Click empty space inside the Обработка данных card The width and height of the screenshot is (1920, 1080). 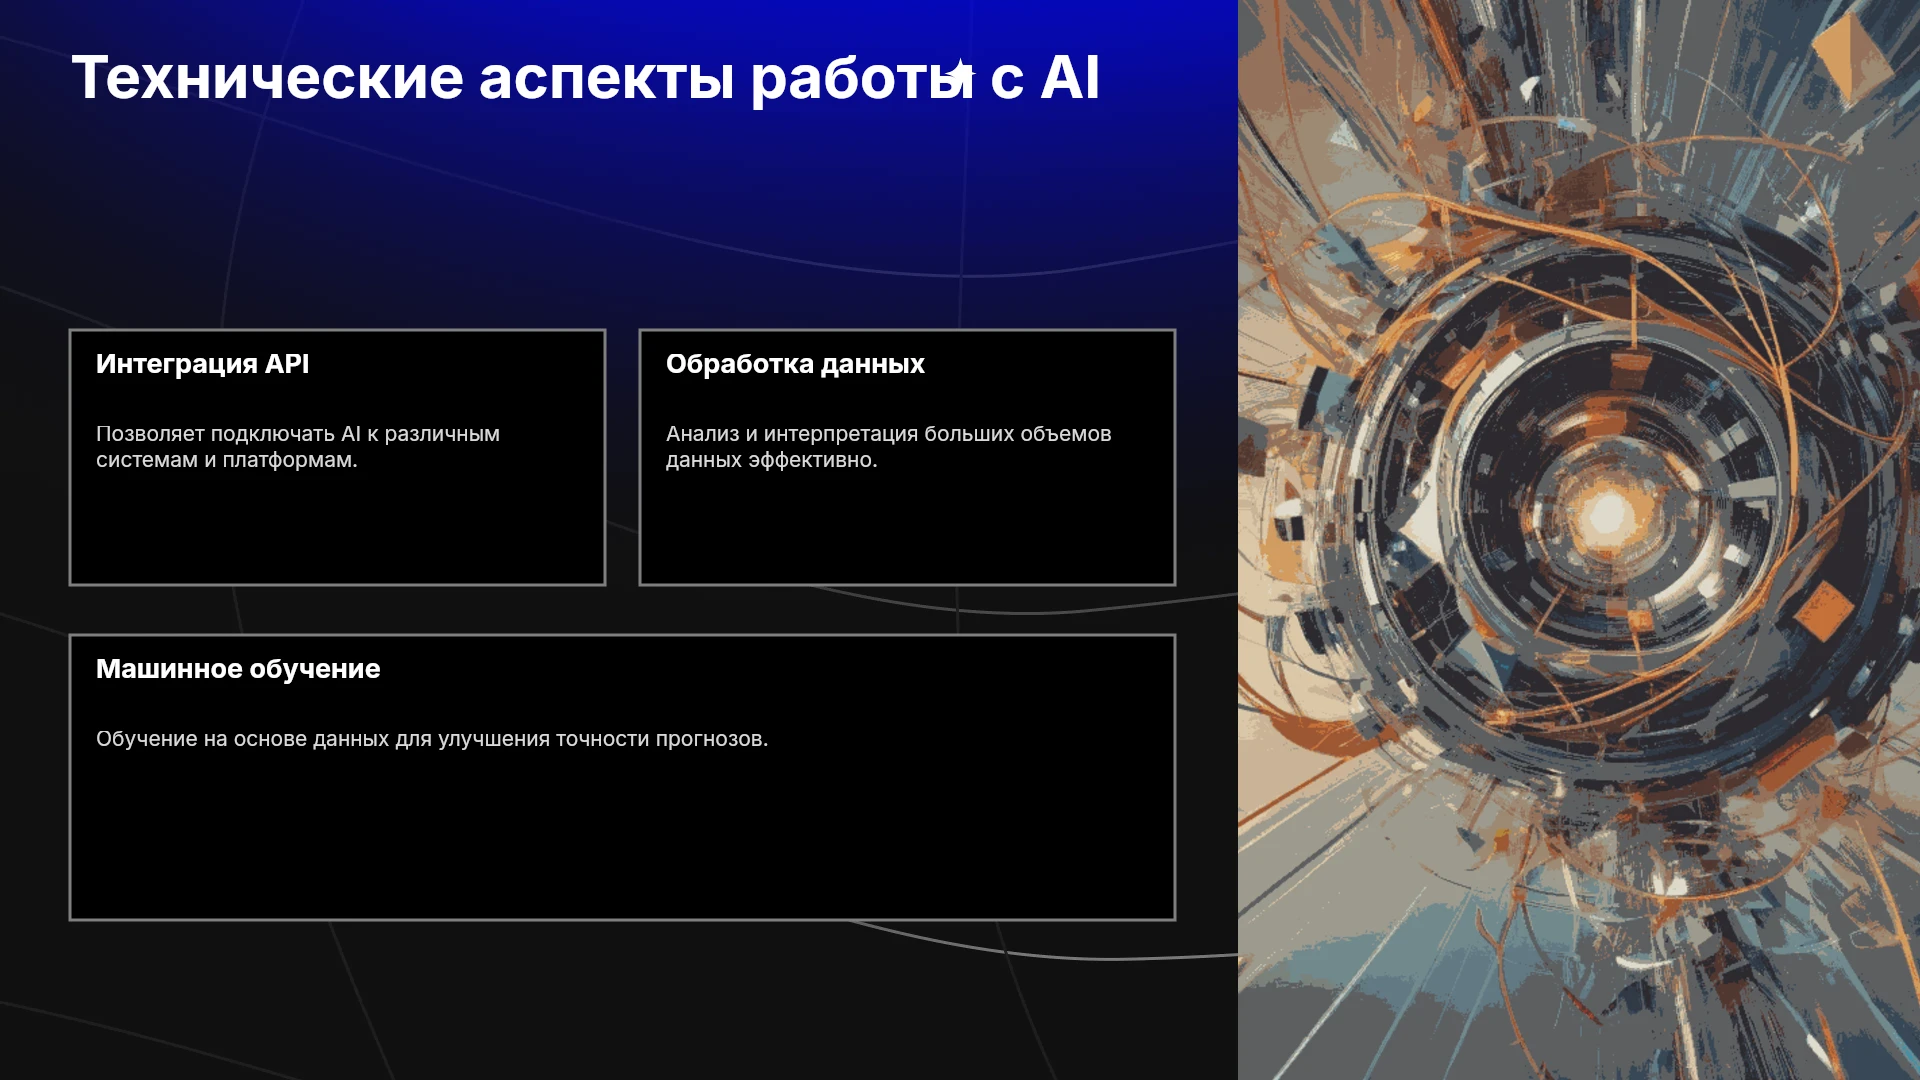[x=907, y=530]
